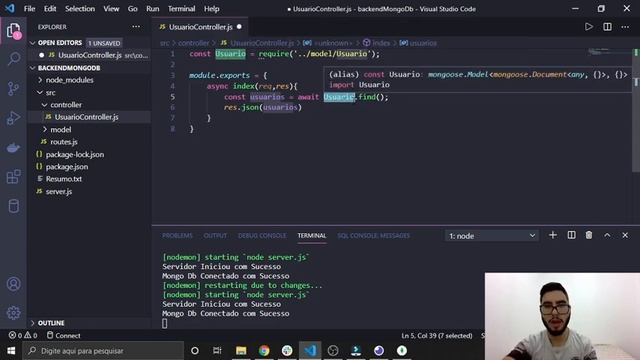Open the Accounts menu

[13, 284]
